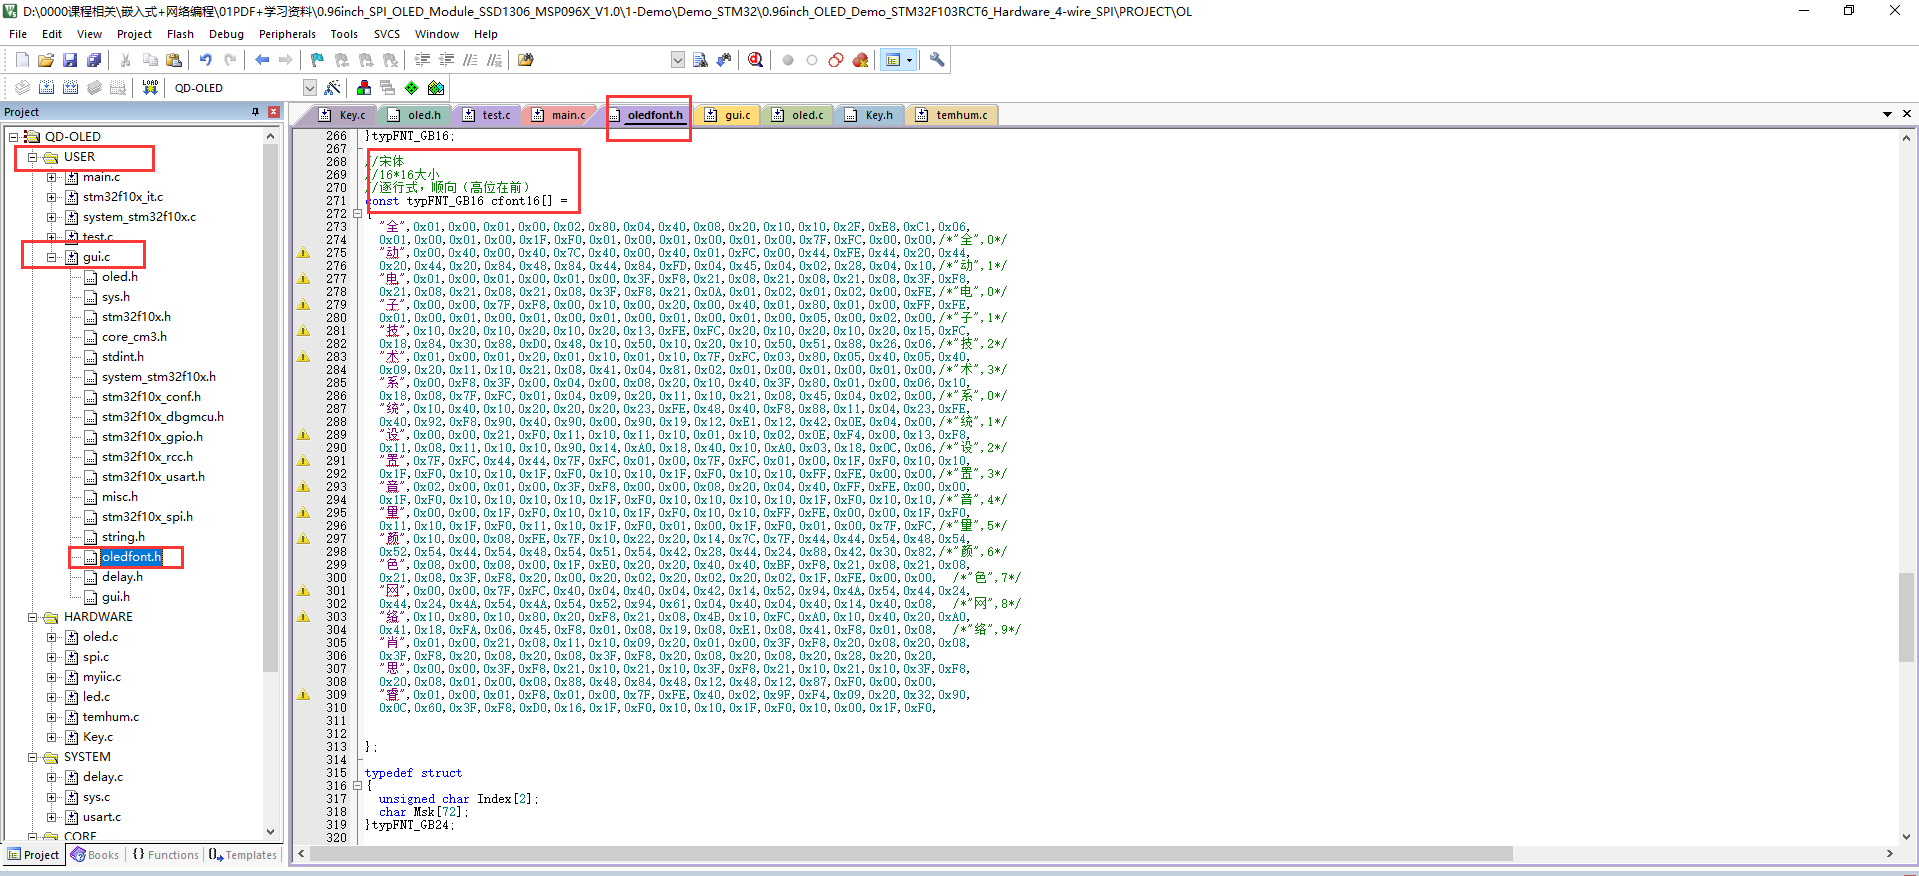Navigate forwards with the right arrow icon
This screenshot has width=1919, height=876.
pos(286,60)
